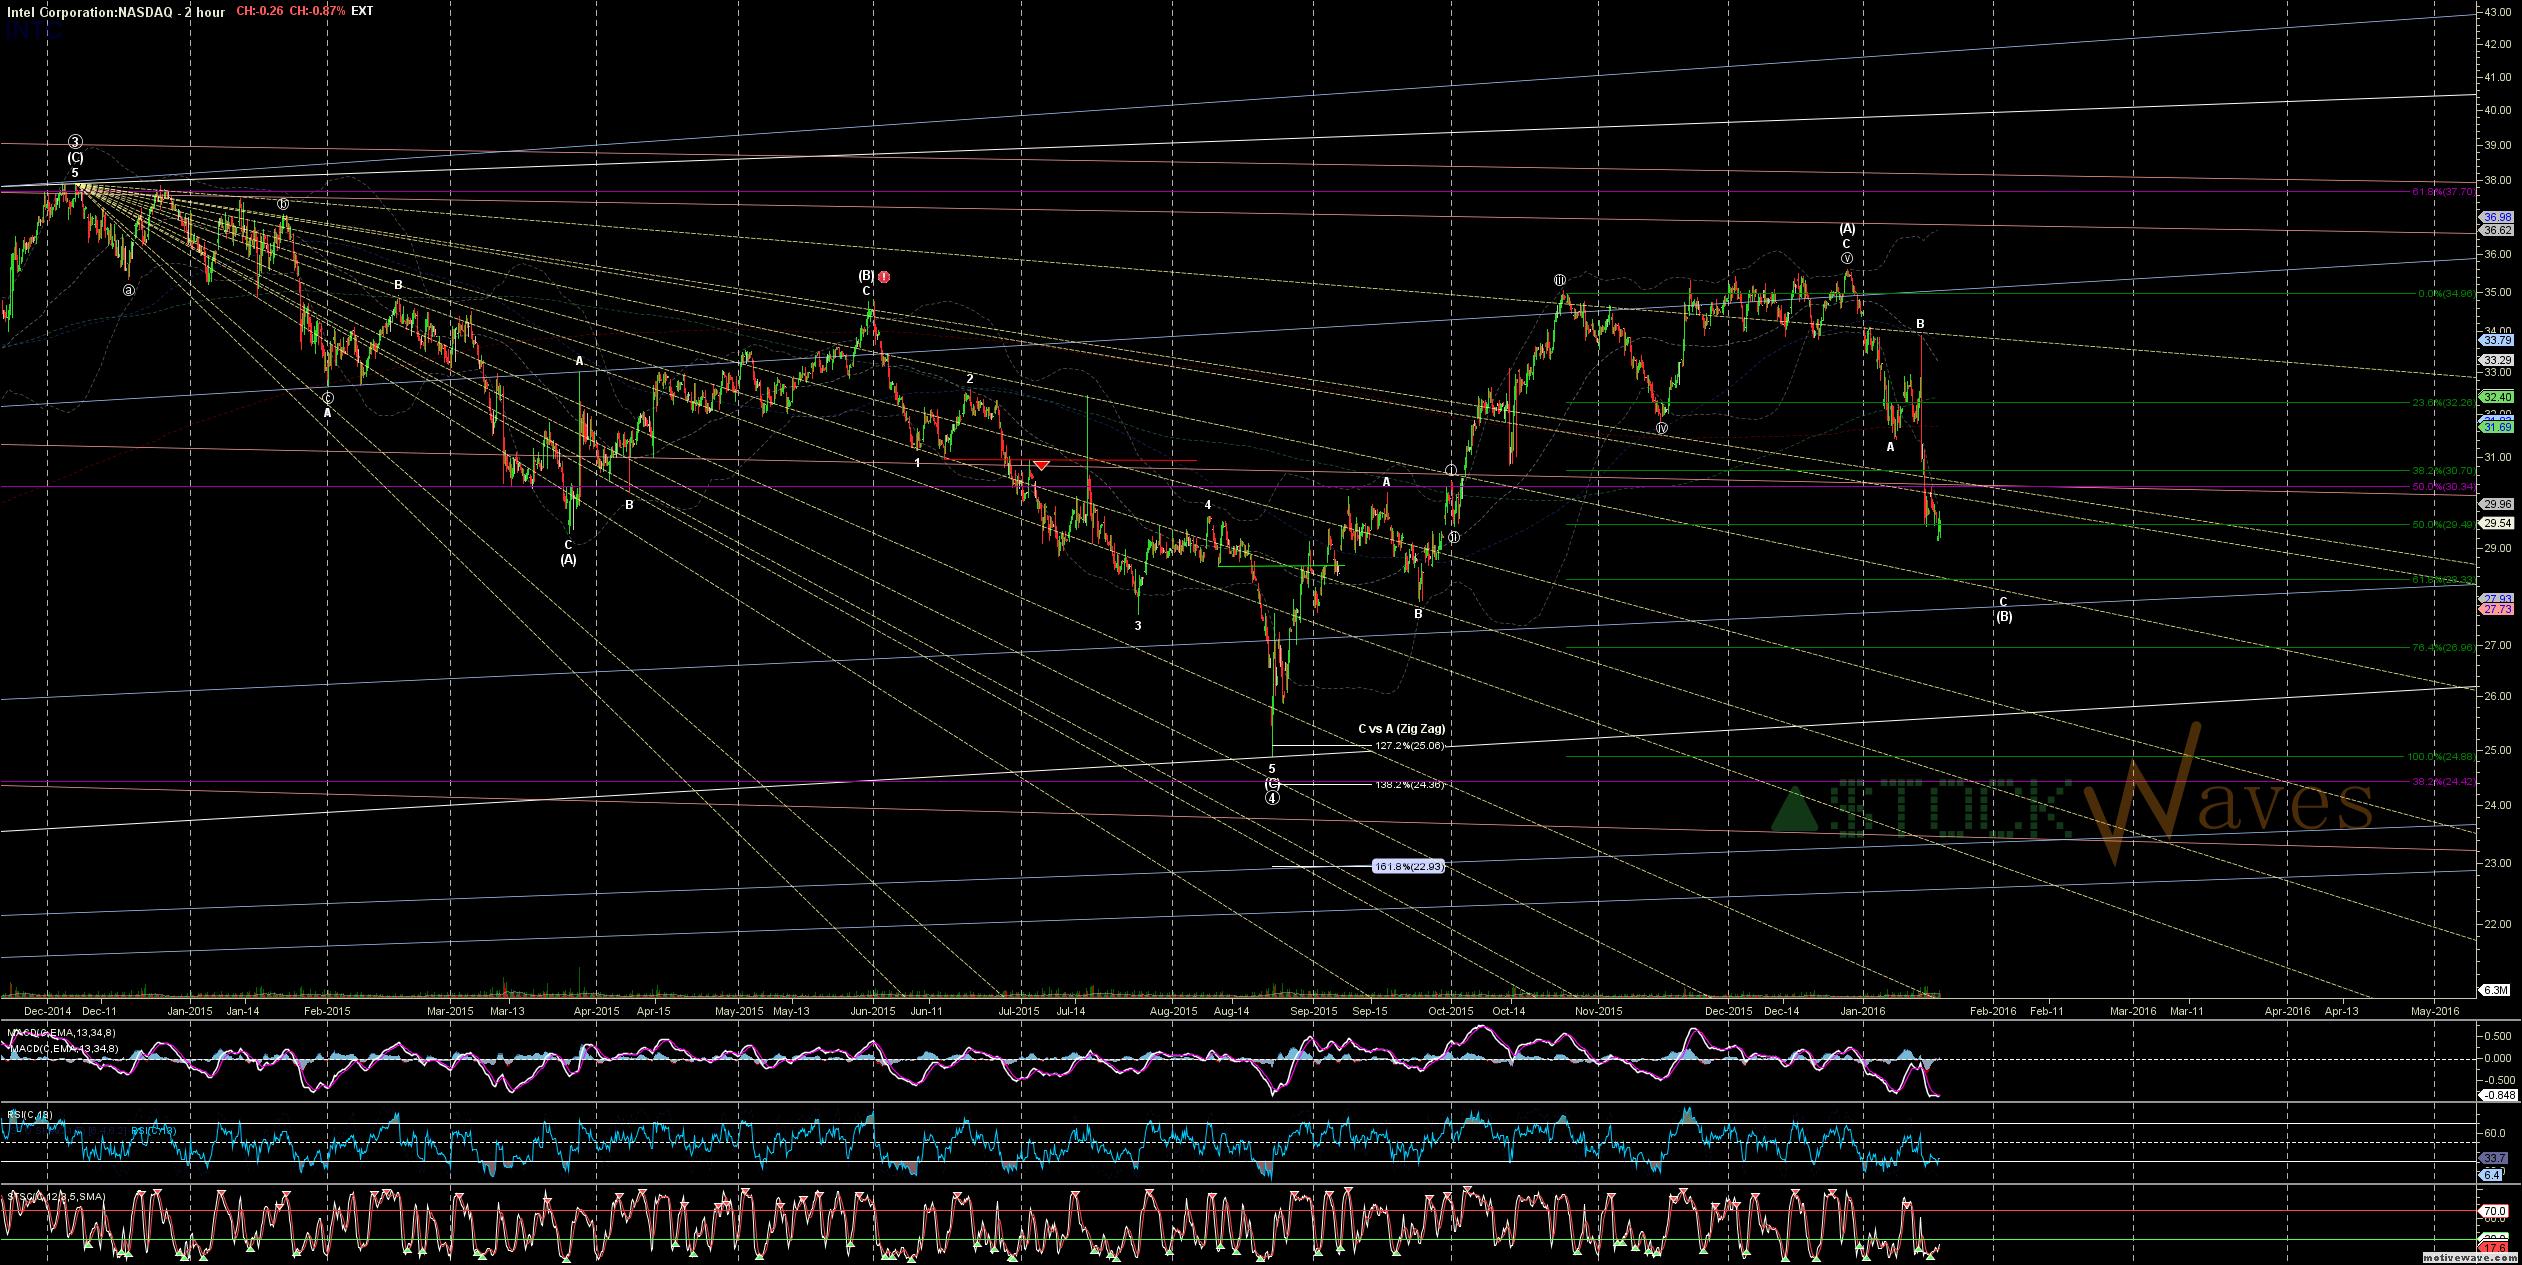The height and width of the screenshot is (1265, 2522).
Task: Select the red downward triangle marker near Jul-2015
Action: coord(1042,465)
